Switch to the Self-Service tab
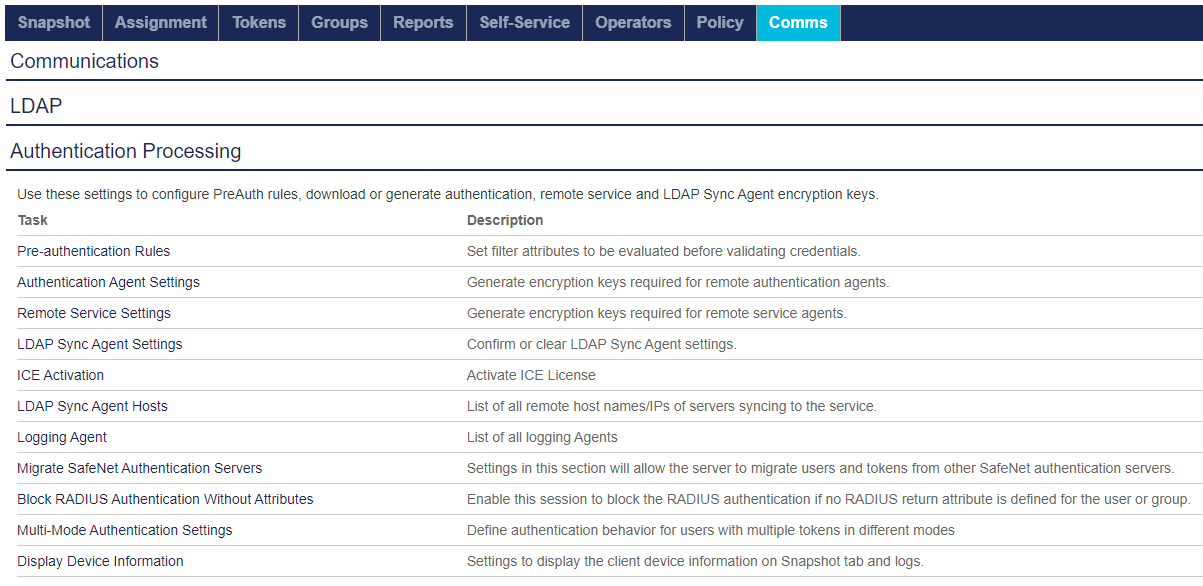 [x=524, y=22]
